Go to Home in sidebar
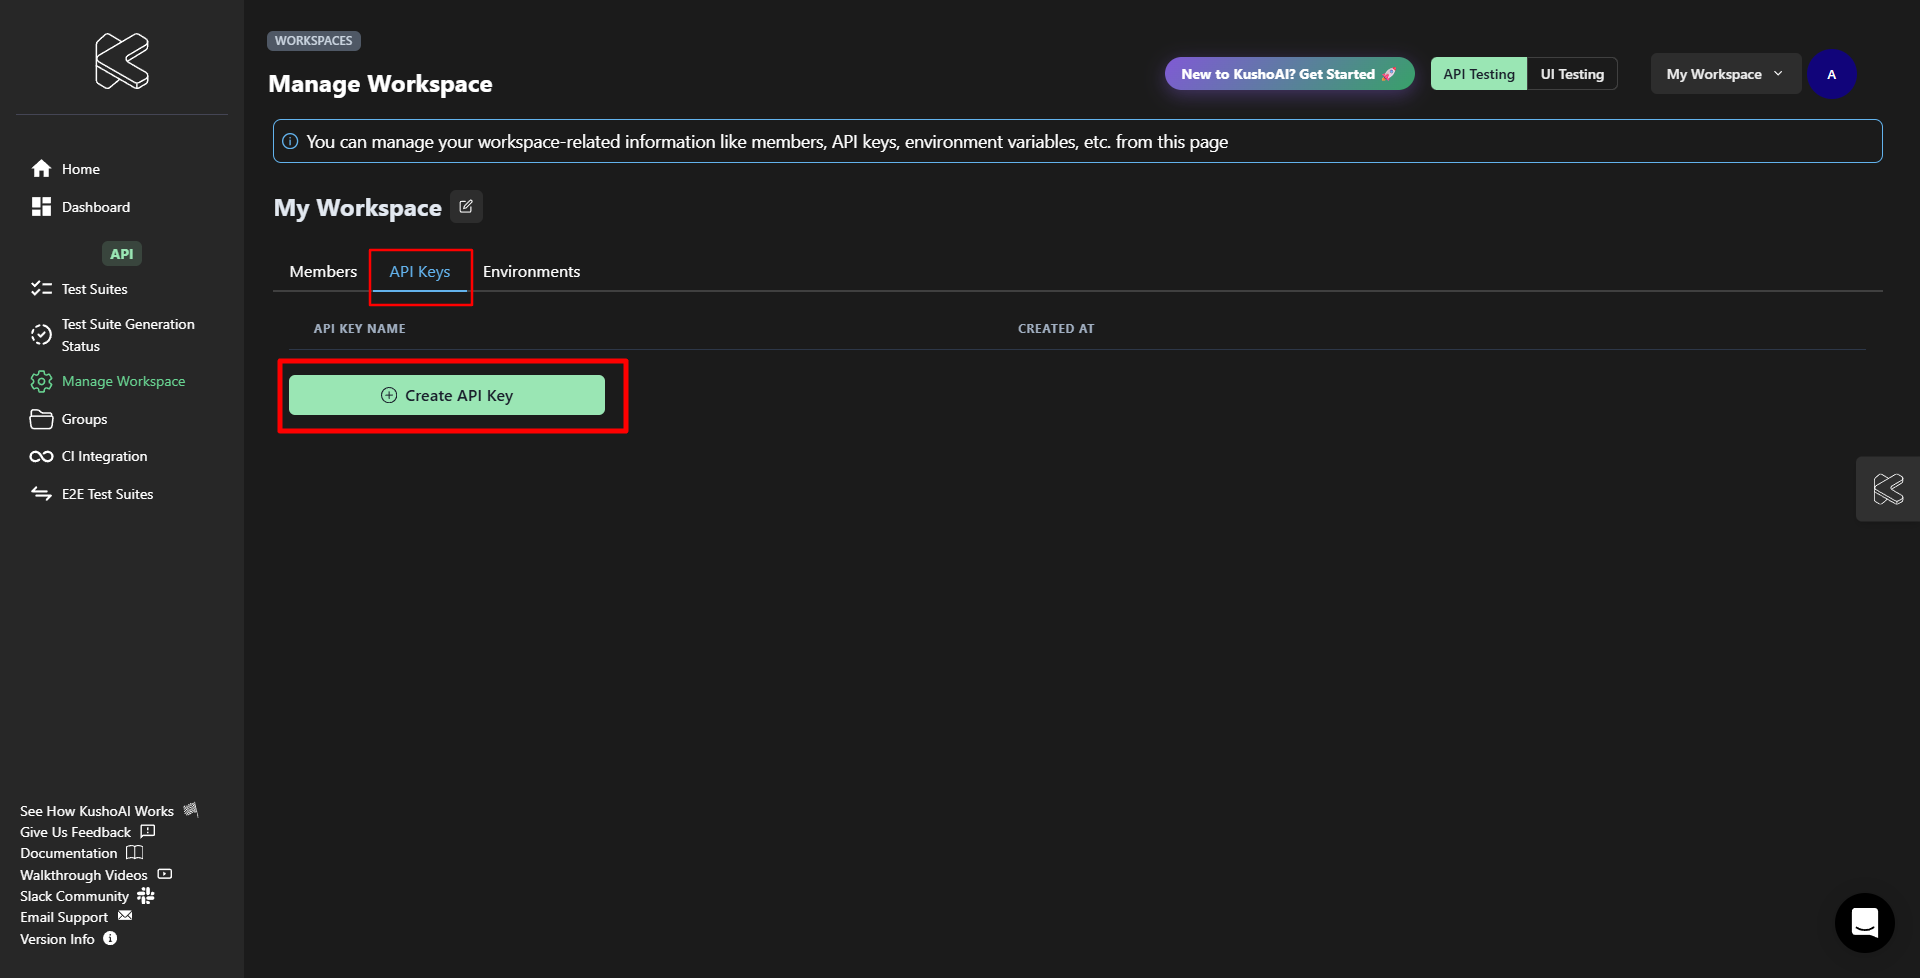This screenshot has height=978, width=1920. pos(81,169)
